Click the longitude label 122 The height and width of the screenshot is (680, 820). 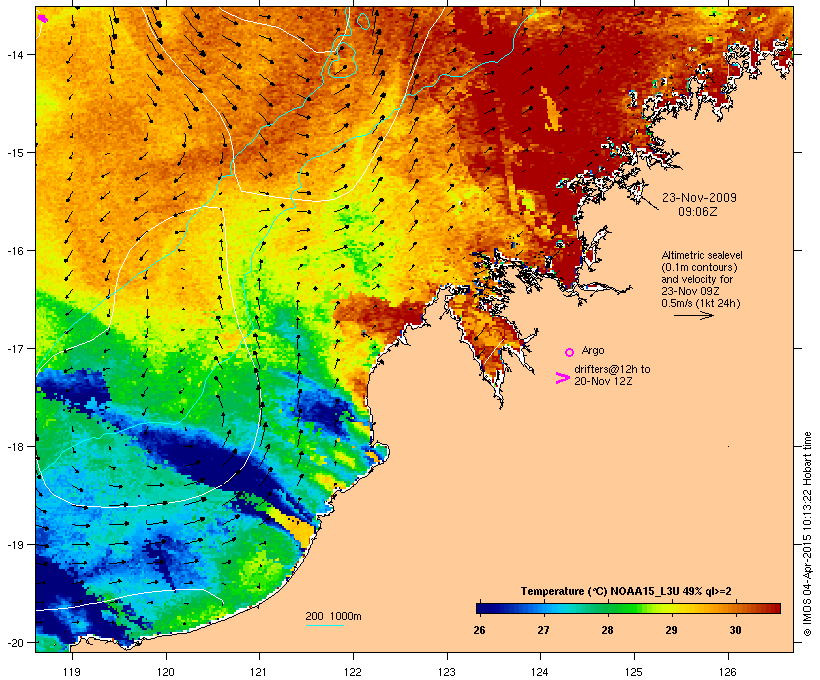353,672
